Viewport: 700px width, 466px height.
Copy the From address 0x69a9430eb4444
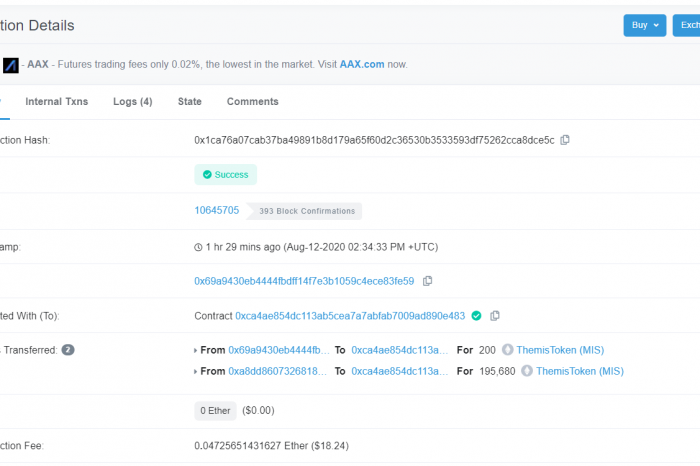point(427,281)
